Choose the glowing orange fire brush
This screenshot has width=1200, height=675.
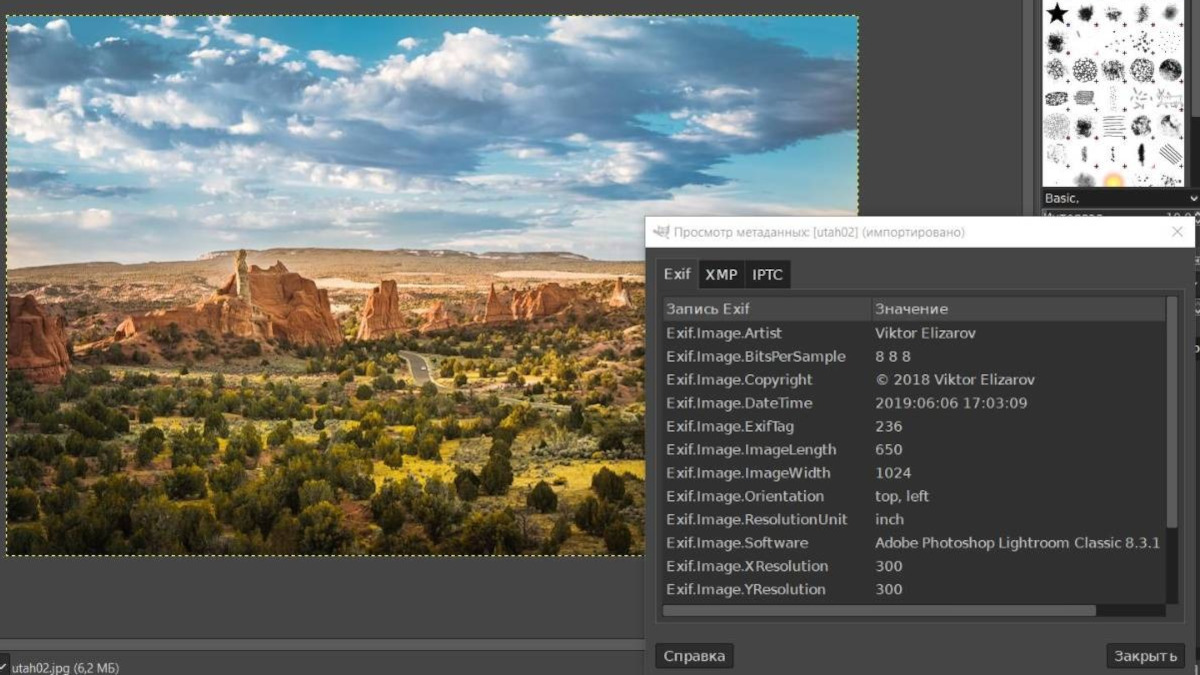[x=1113, y=179]
